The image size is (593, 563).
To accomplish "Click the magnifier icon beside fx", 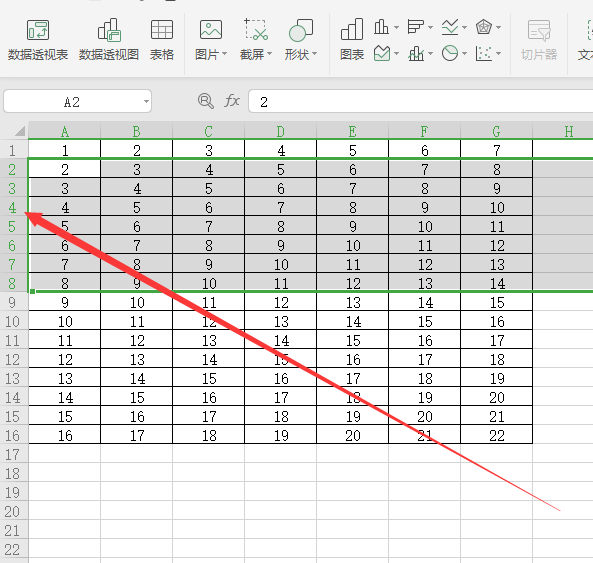I will tap(206, 101).
